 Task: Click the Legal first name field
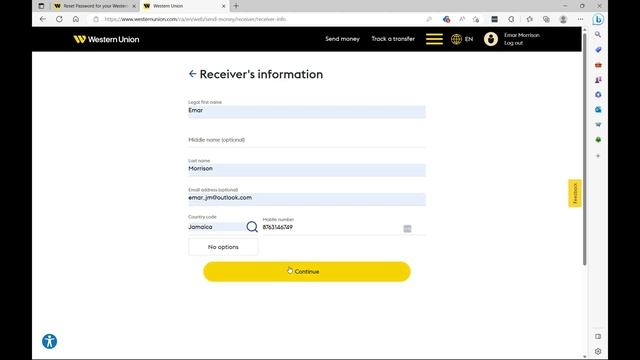(x=307, y=111)
